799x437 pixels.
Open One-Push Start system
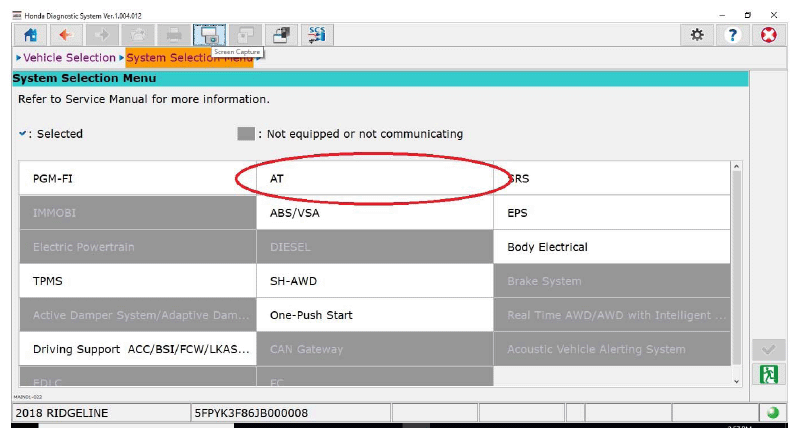pyautogui.click(x=375, y=315)
